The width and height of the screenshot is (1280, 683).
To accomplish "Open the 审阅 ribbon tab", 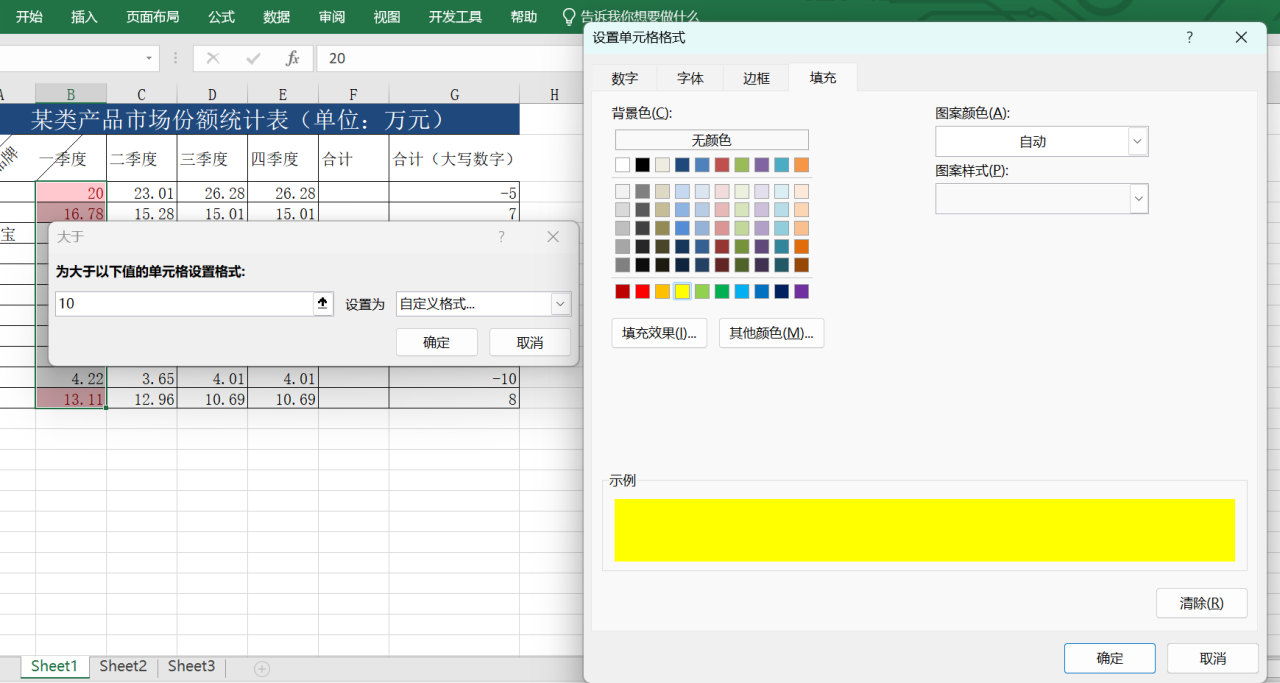I will 332,16.
